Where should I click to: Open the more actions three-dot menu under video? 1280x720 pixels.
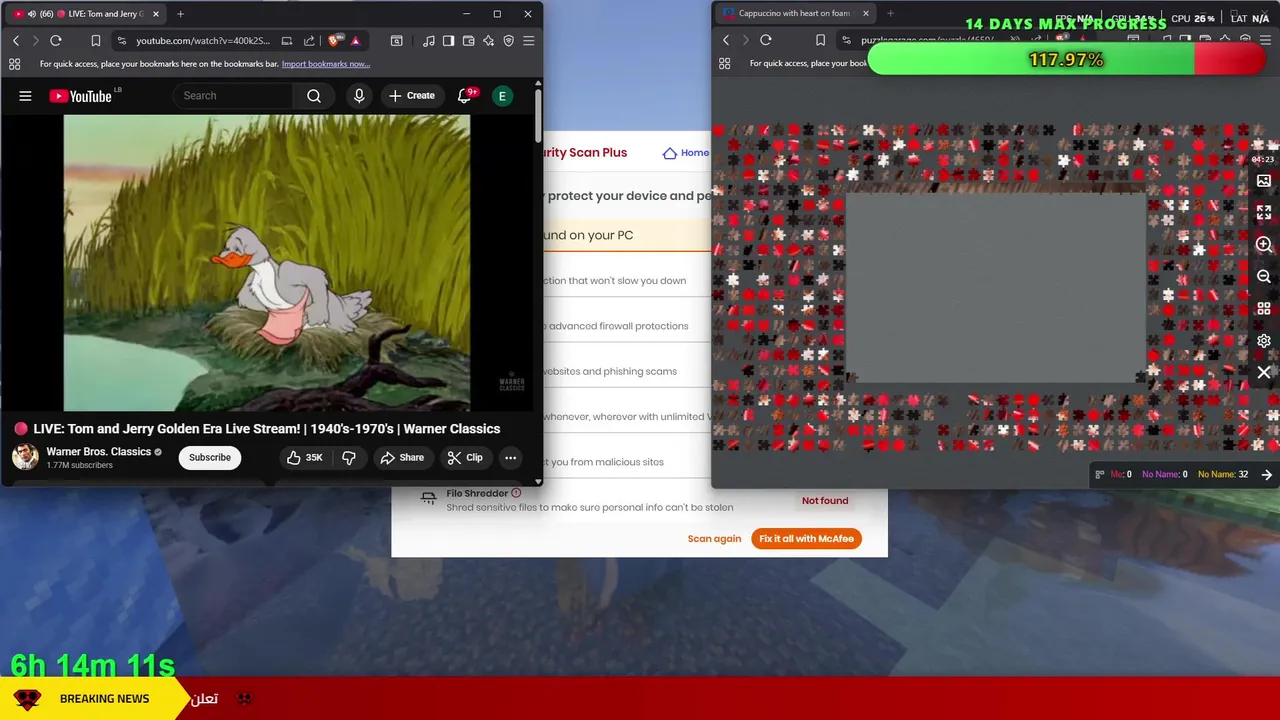(510, 457)
